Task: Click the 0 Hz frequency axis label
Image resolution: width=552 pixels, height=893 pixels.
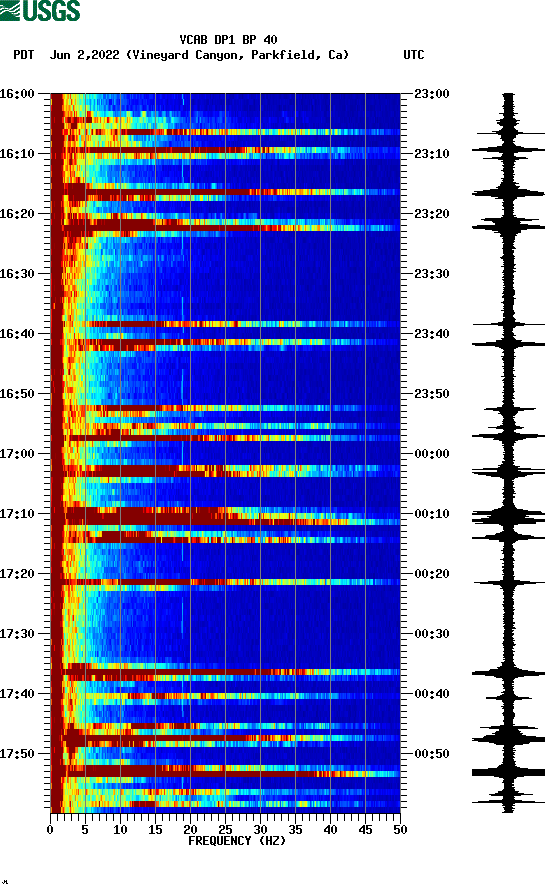Action: tap(50, 830)
